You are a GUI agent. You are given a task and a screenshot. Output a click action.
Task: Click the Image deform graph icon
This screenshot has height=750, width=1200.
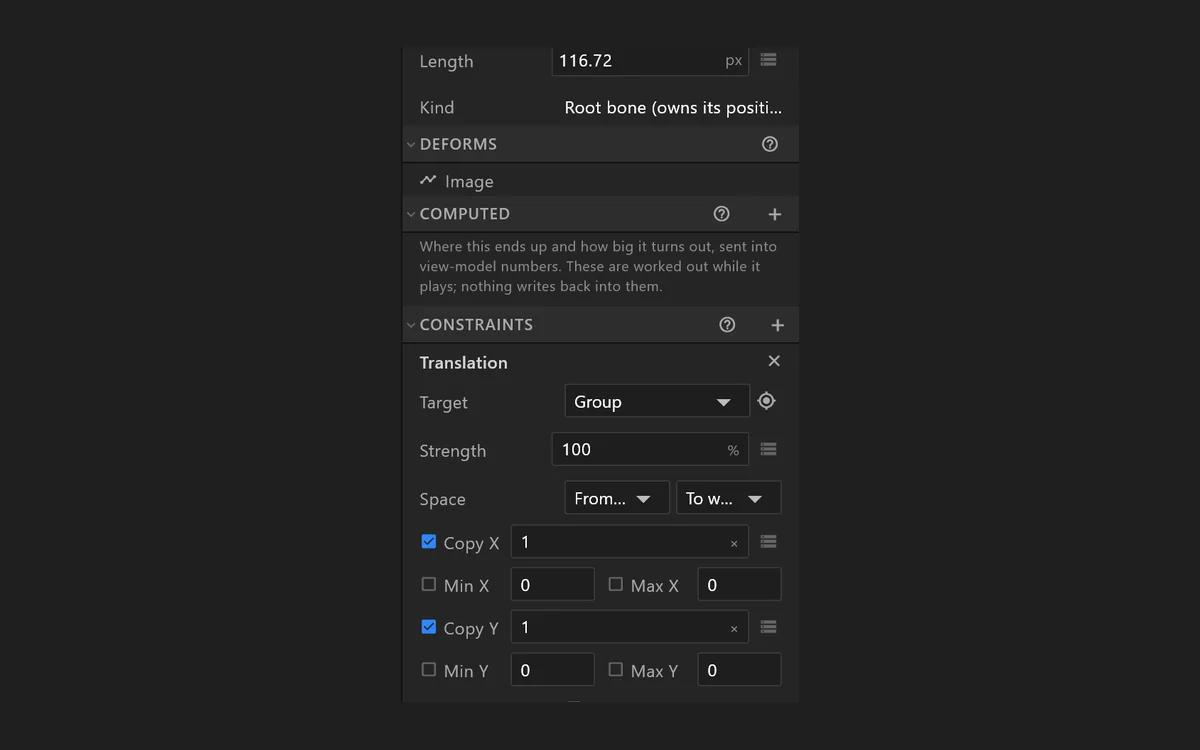(x=428, y=181)
